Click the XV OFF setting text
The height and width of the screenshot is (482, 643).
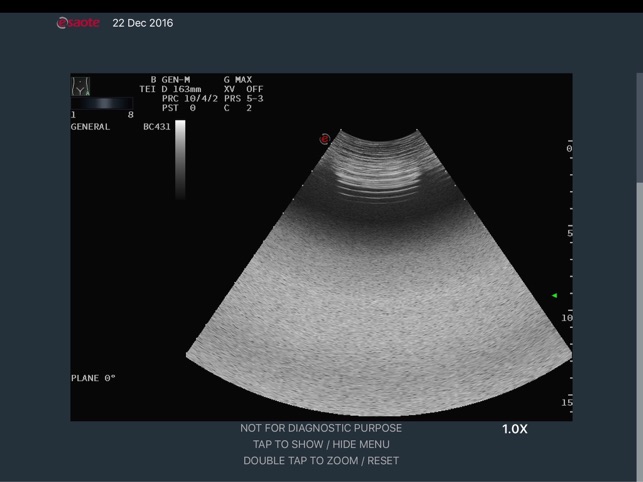(x=244, y=89)
